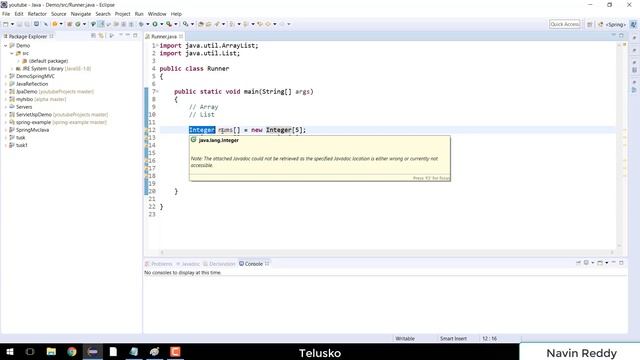Expand the (default package) node
Image resolution: width=640 pixels, height=360 pixels.
(x=18, y=61)
